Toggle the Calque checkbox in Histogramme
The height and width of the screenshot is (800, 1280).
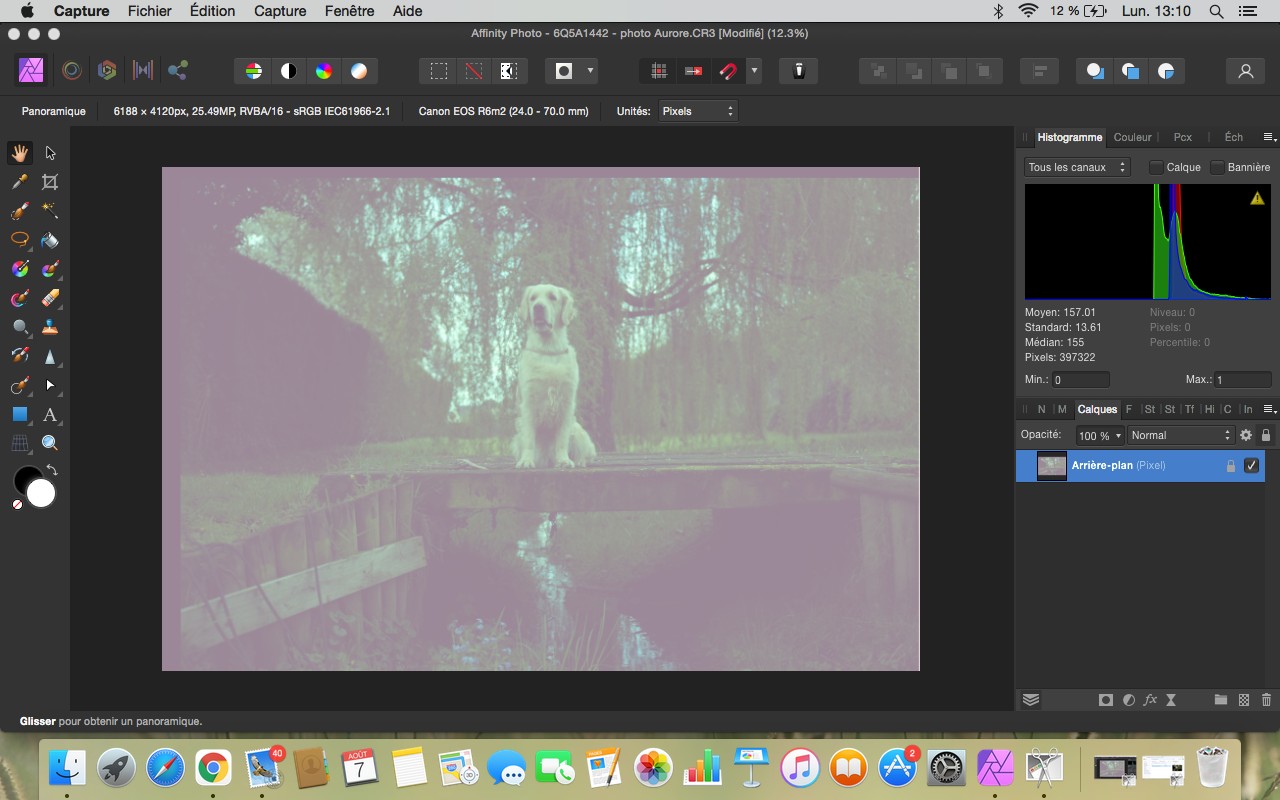[1156, 167]
